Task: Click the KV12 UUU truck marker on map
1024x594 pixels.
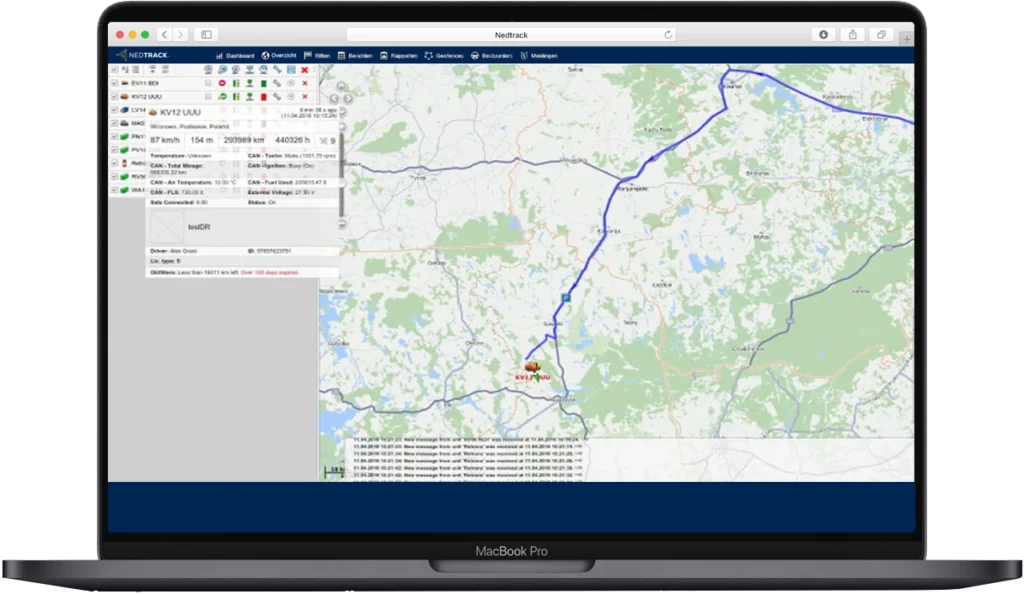Action: (533, 369)
